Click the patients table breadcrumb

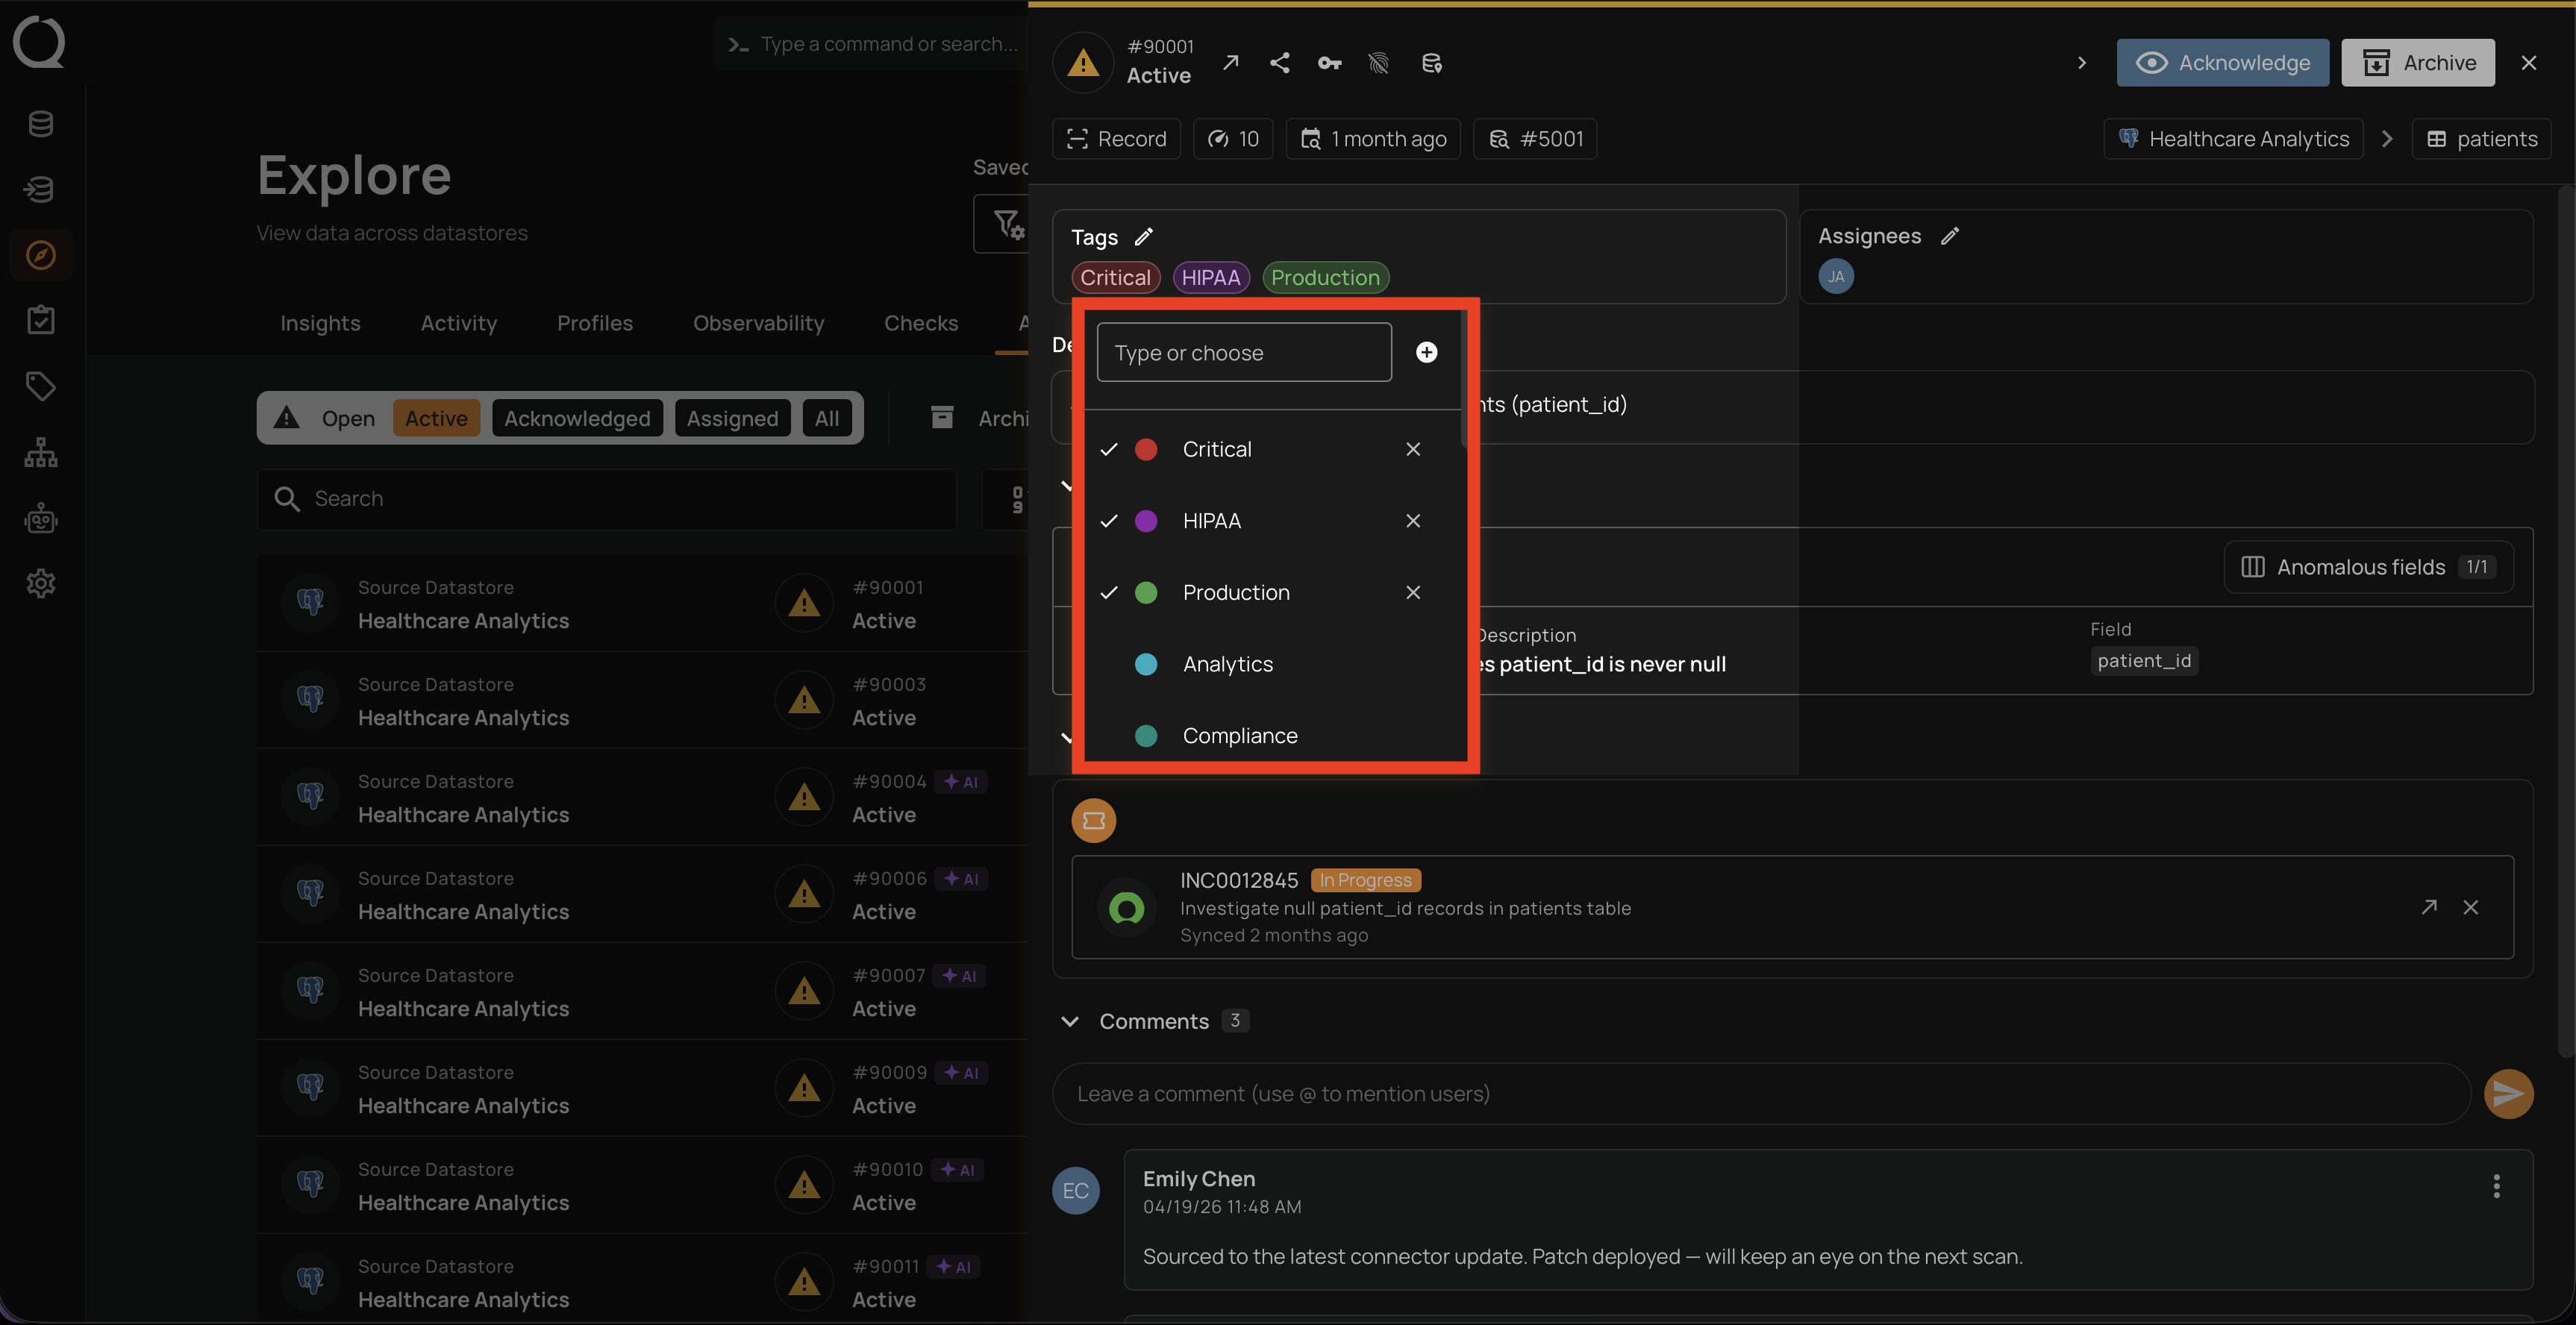(2482, 139)
